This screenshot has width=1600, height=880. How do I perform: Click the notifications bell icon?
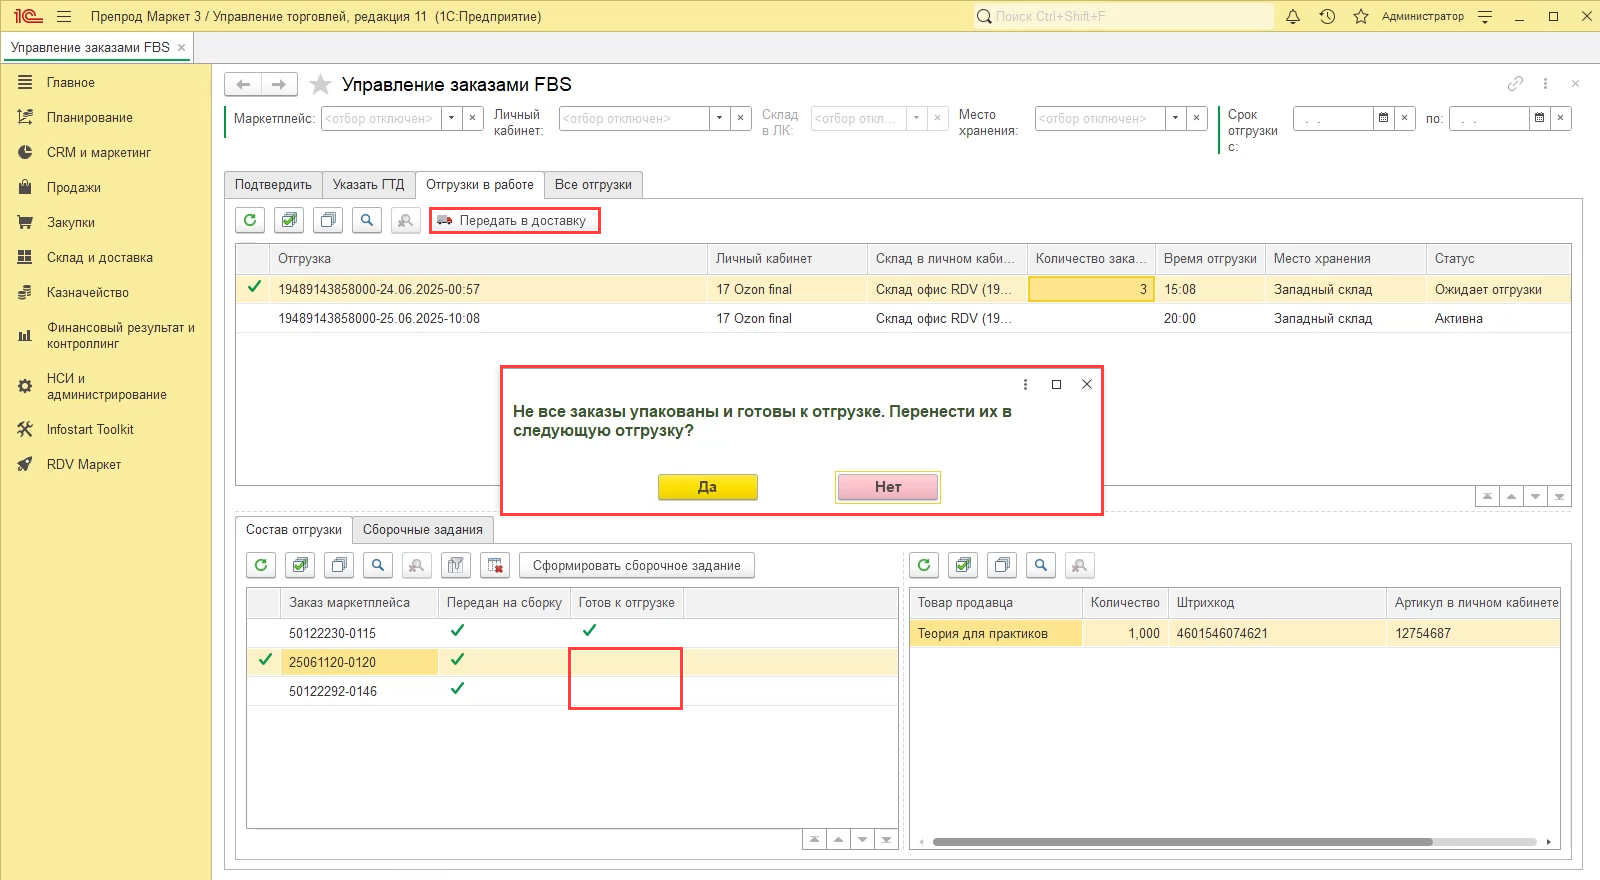pyautogui.click(x=1293, y=16)
